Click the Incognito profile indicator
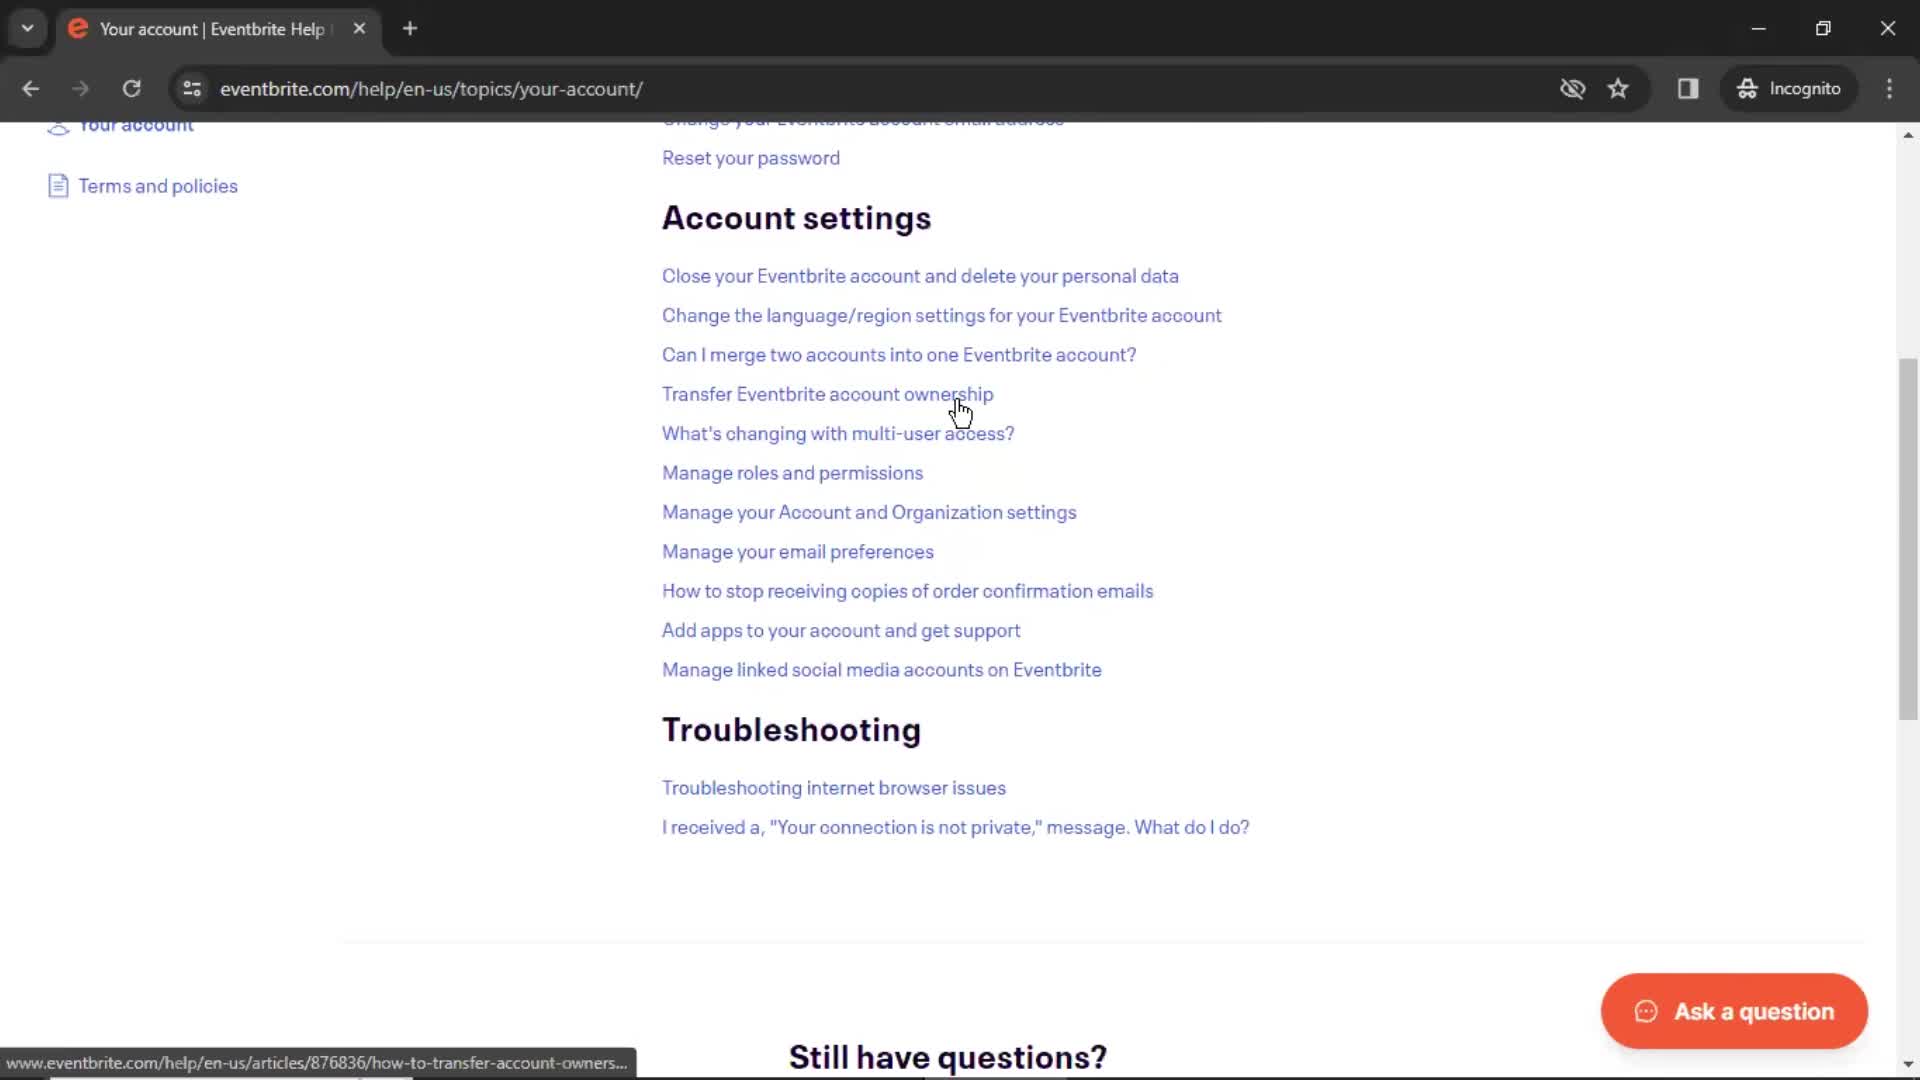The width and height of the screenshot is (1920, 1080). pos(1788,89)
